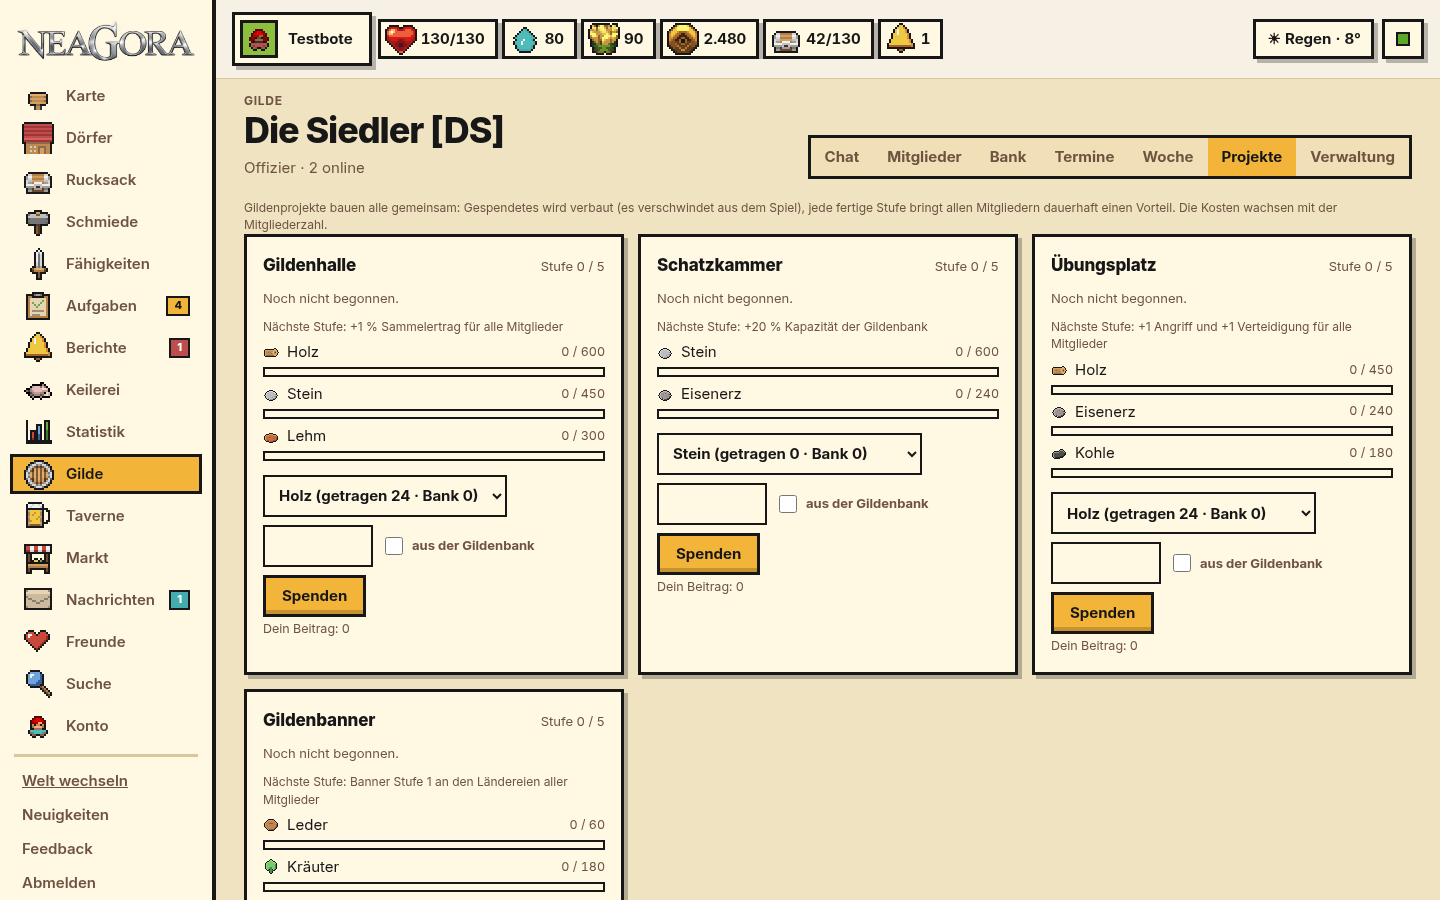Open the Mitglieder tab
This screenshot has width=1440, height=900.
pos(924,157)
